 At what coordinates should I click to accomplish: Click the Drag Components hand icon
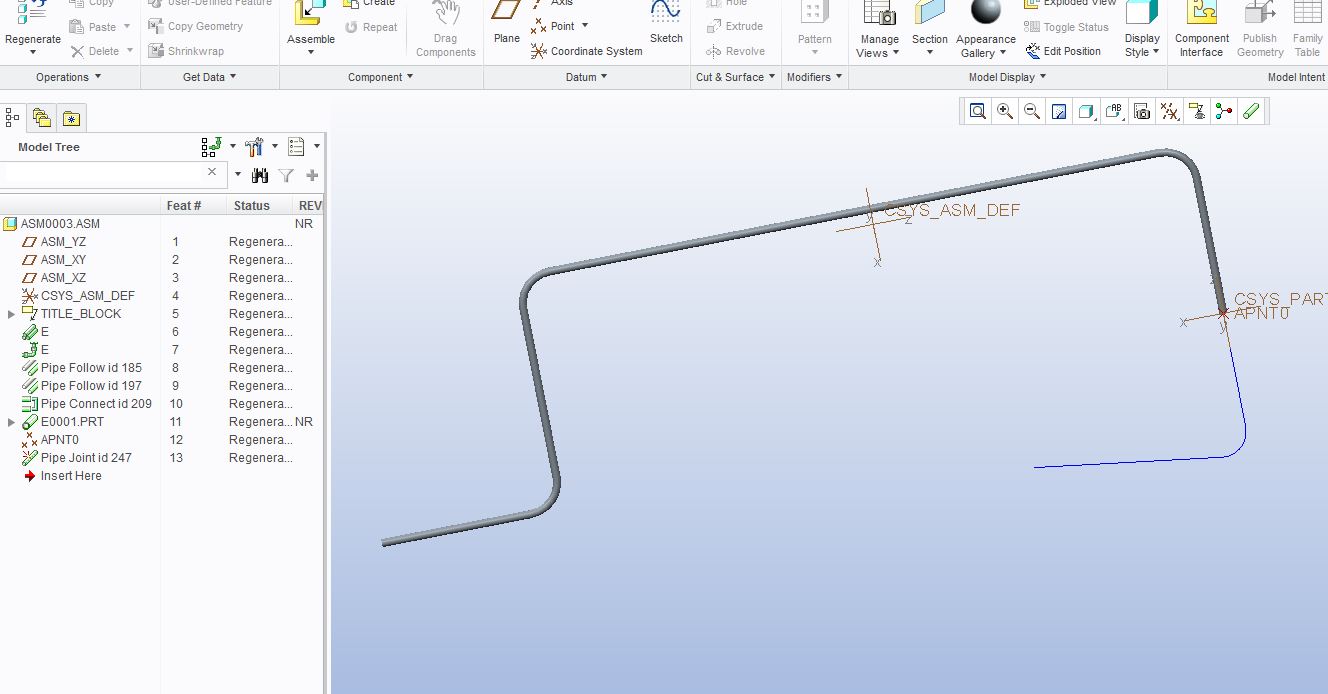tap(446, 15)
